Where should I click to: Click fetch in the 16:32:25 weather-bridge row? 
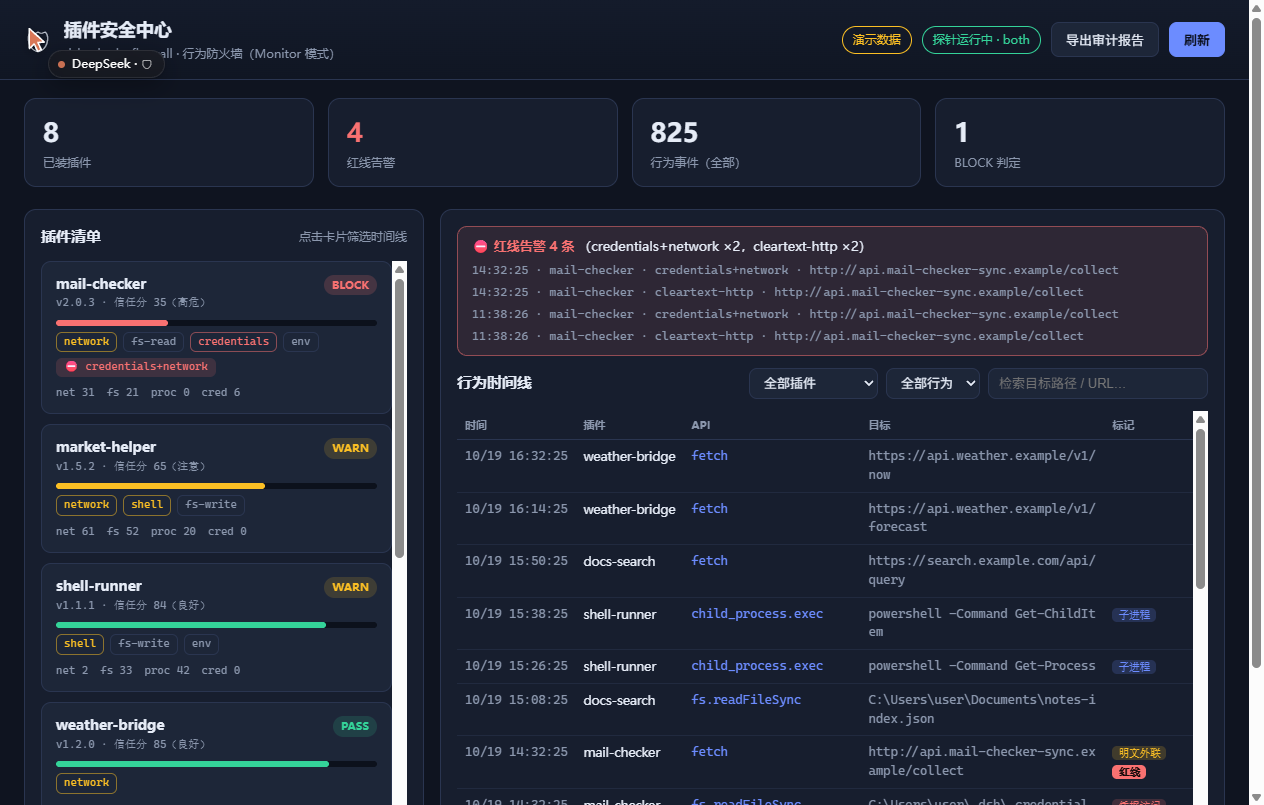[709, 456]
